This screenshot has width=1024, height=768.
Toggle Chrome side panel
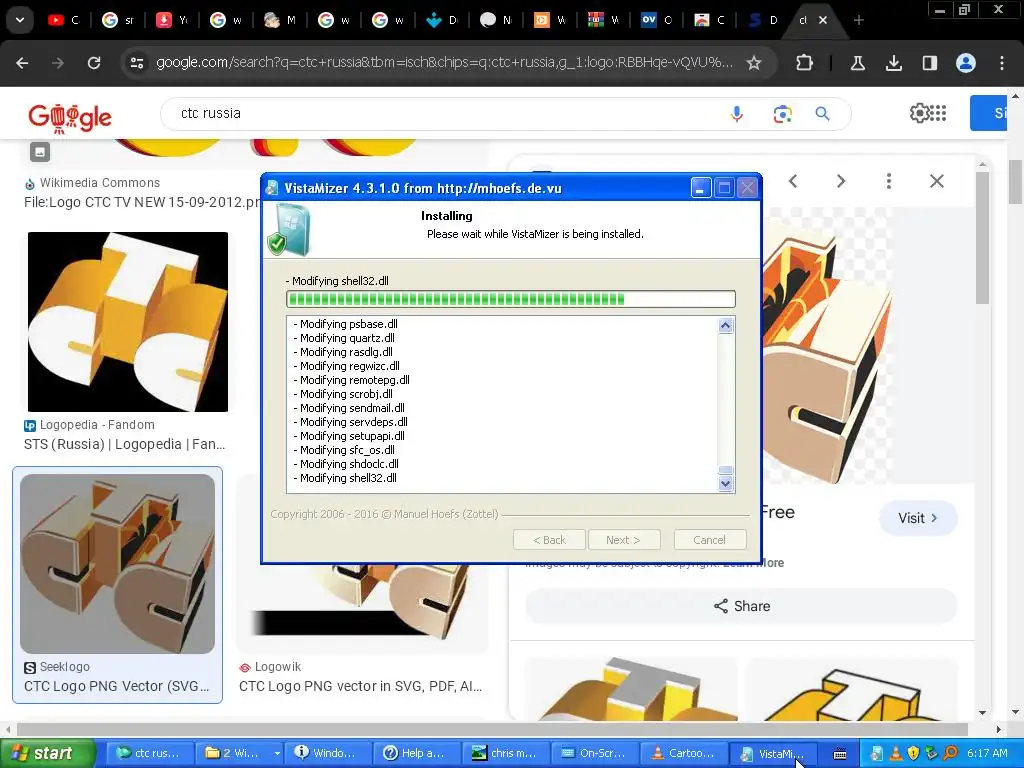[x=929, y=63]
